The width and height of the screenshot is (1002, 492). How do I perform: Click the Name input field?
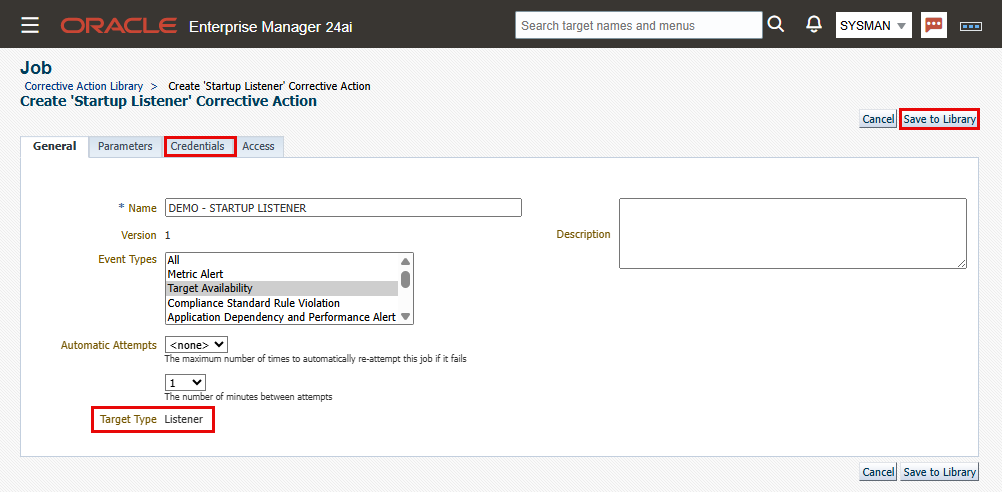click(343, 208)
